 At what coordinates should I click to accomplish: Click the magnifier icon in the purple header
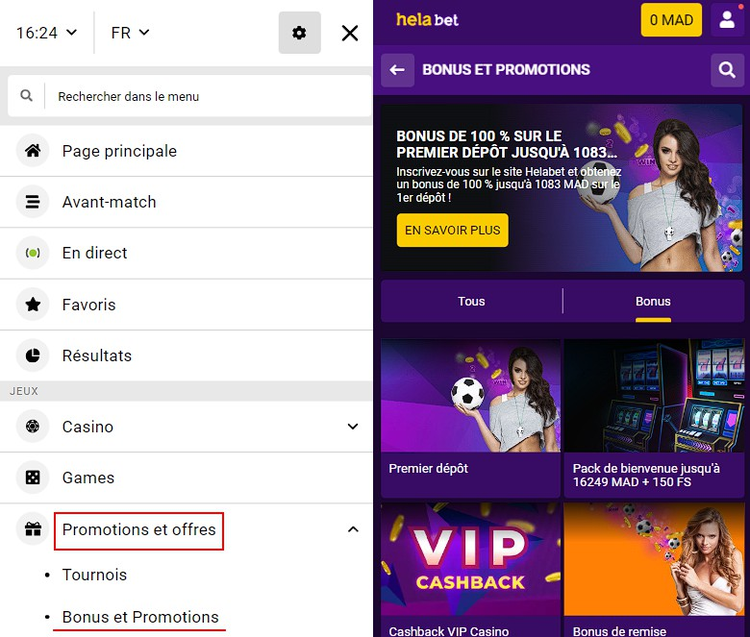pyautogui.click(x=727, y=70)
